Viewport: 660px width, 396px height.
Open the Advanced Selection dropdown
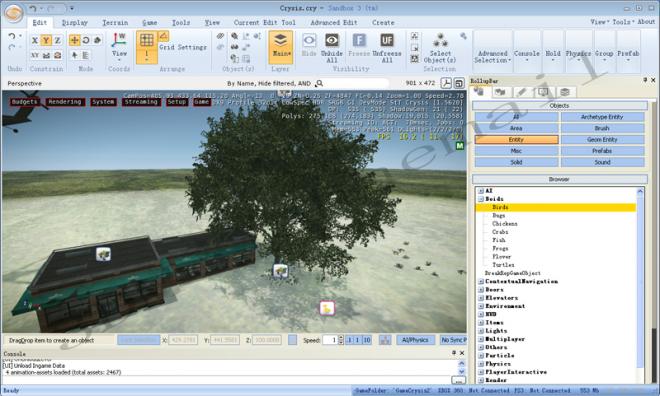(492, 57)
